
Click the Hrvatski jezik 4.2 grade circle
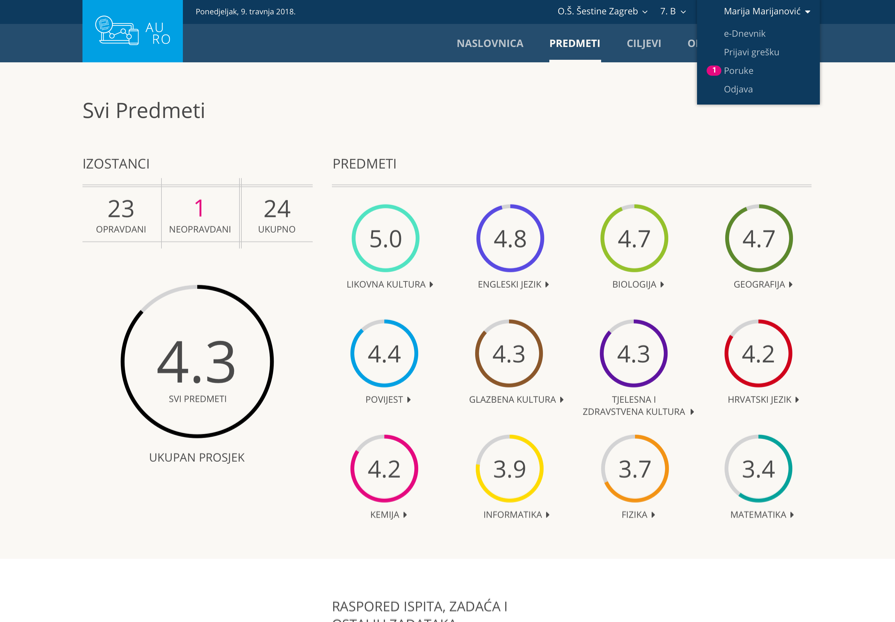[x=758, y=353]
